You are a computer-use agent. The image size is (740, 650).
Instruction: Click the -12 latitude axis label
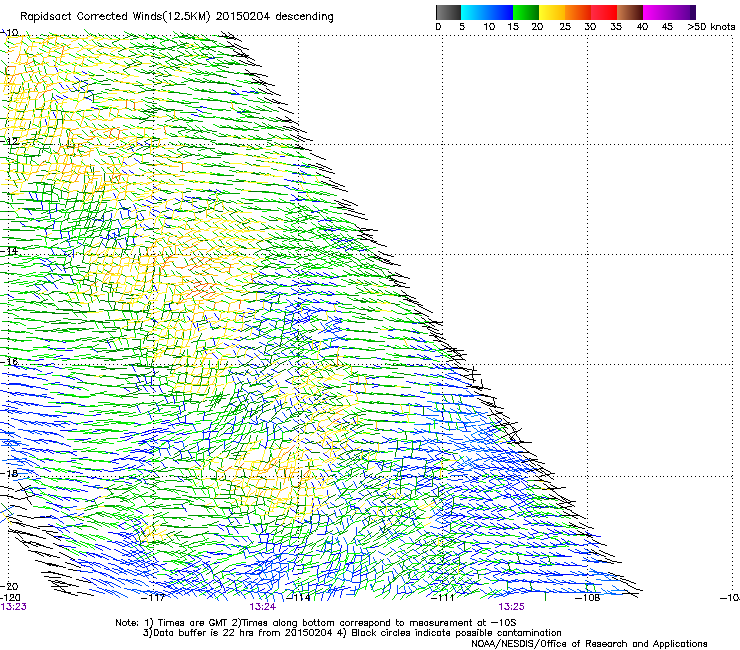pos(9,142)
